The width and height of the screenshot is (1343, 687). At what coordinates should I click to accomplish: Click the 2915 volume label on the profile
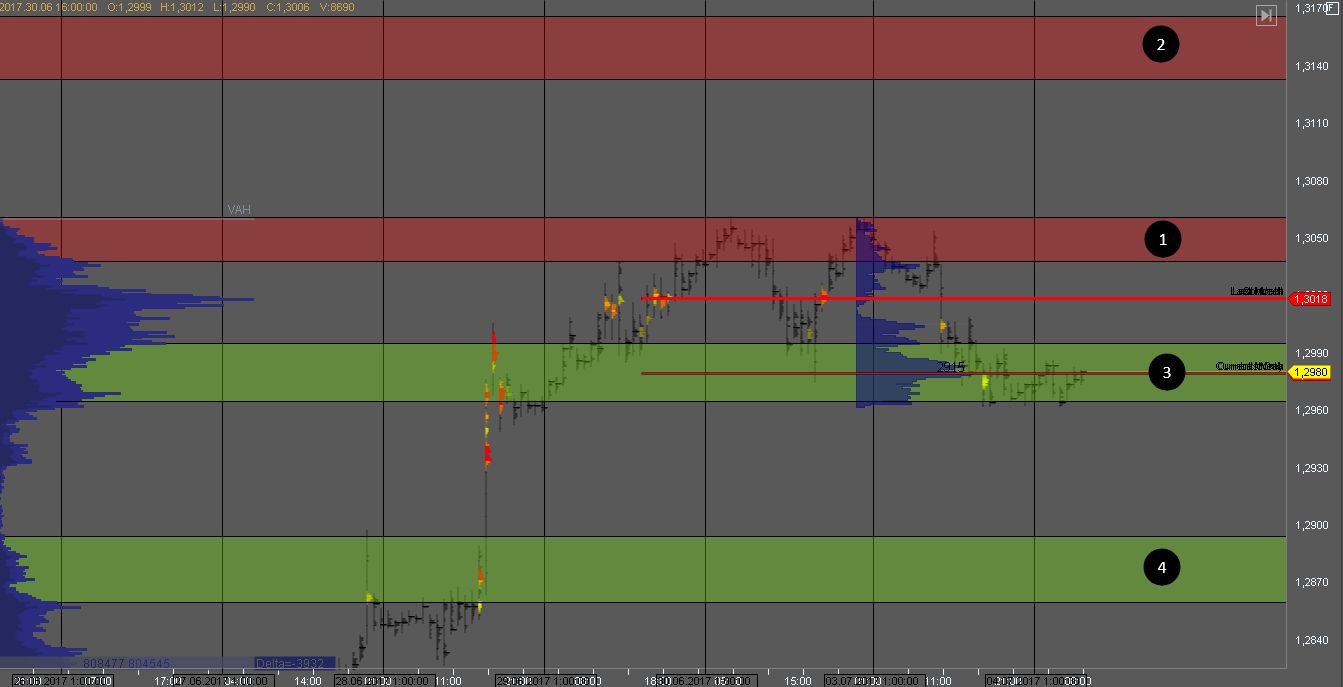point(950,367)
